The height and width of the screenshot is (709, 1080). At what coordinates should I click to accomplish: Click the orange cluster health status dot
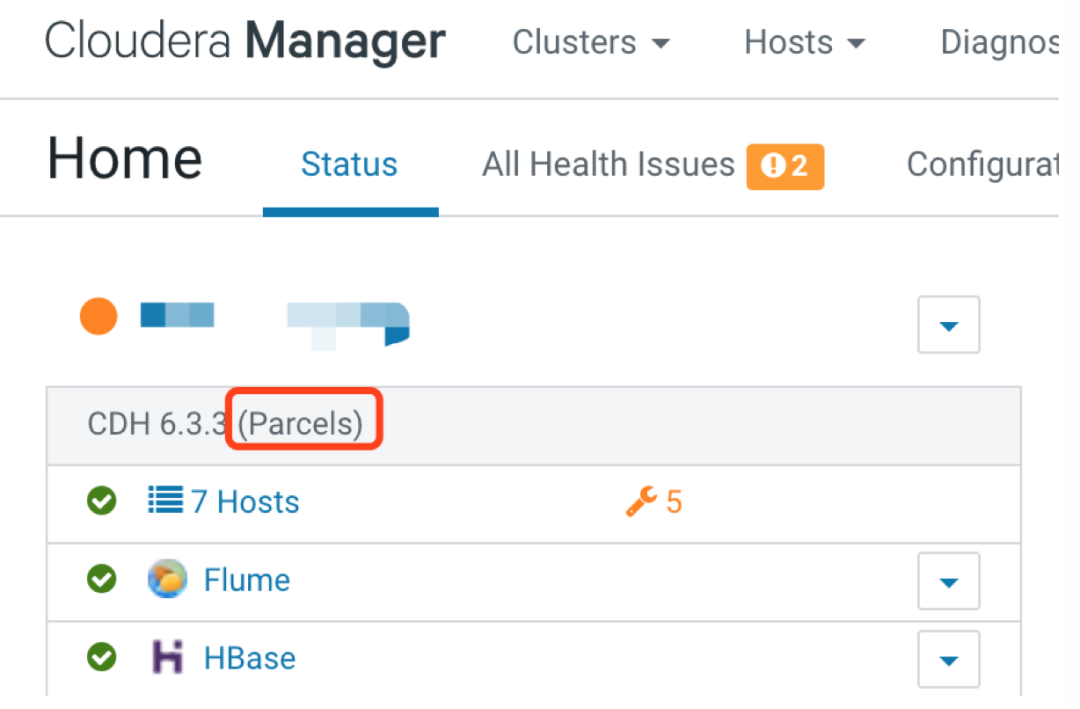coord(99,317)
